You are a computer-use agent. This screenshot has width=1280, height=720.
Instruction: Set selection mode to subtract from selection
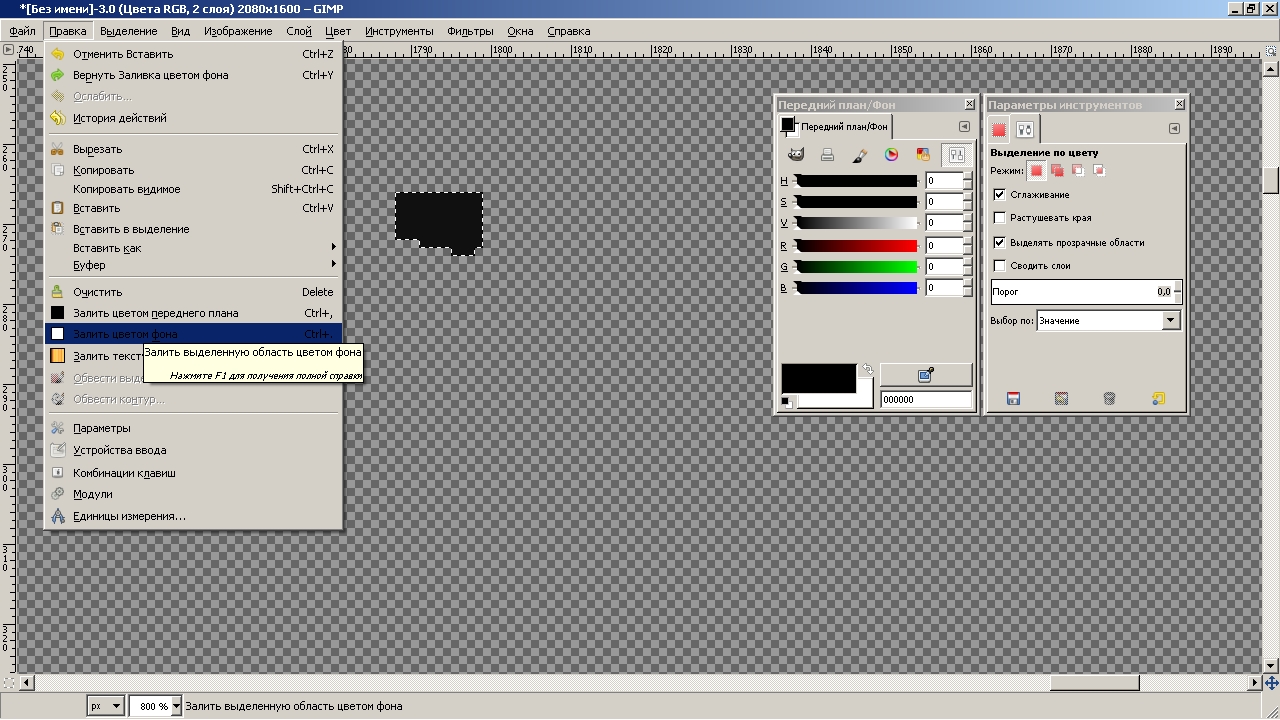[x=1078, y=171]
